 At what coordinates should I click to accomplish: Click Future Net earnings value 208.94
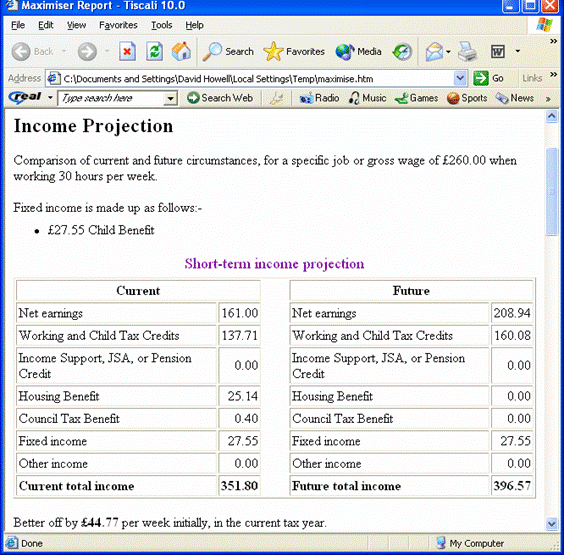click(x=512, y=313)
